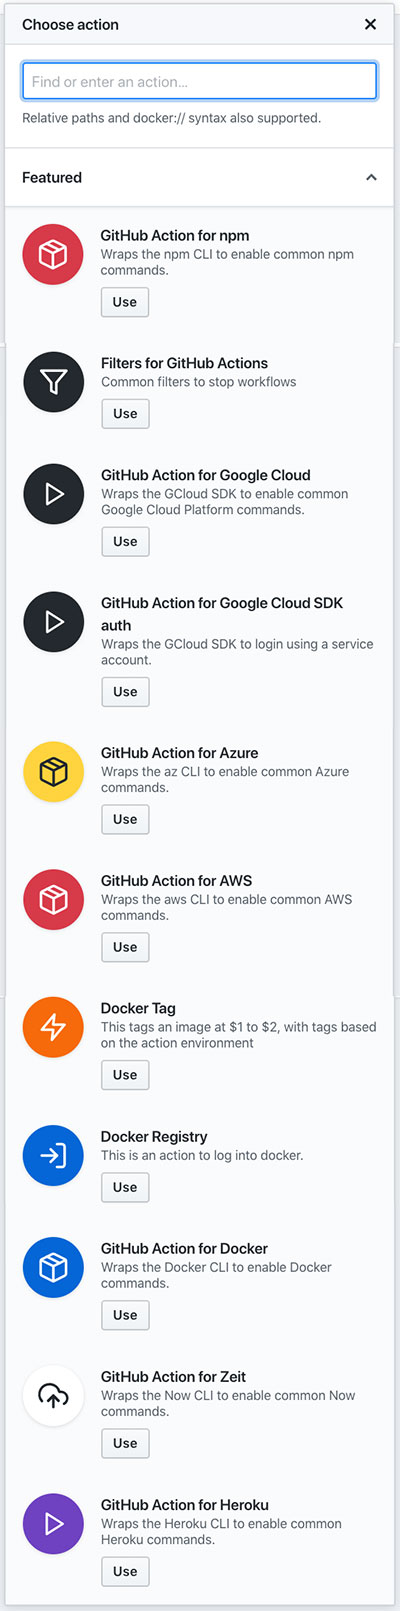Focus the Find or enter an action field
The height and width of the screenshot is (1611, 400).
coord(200,82)
